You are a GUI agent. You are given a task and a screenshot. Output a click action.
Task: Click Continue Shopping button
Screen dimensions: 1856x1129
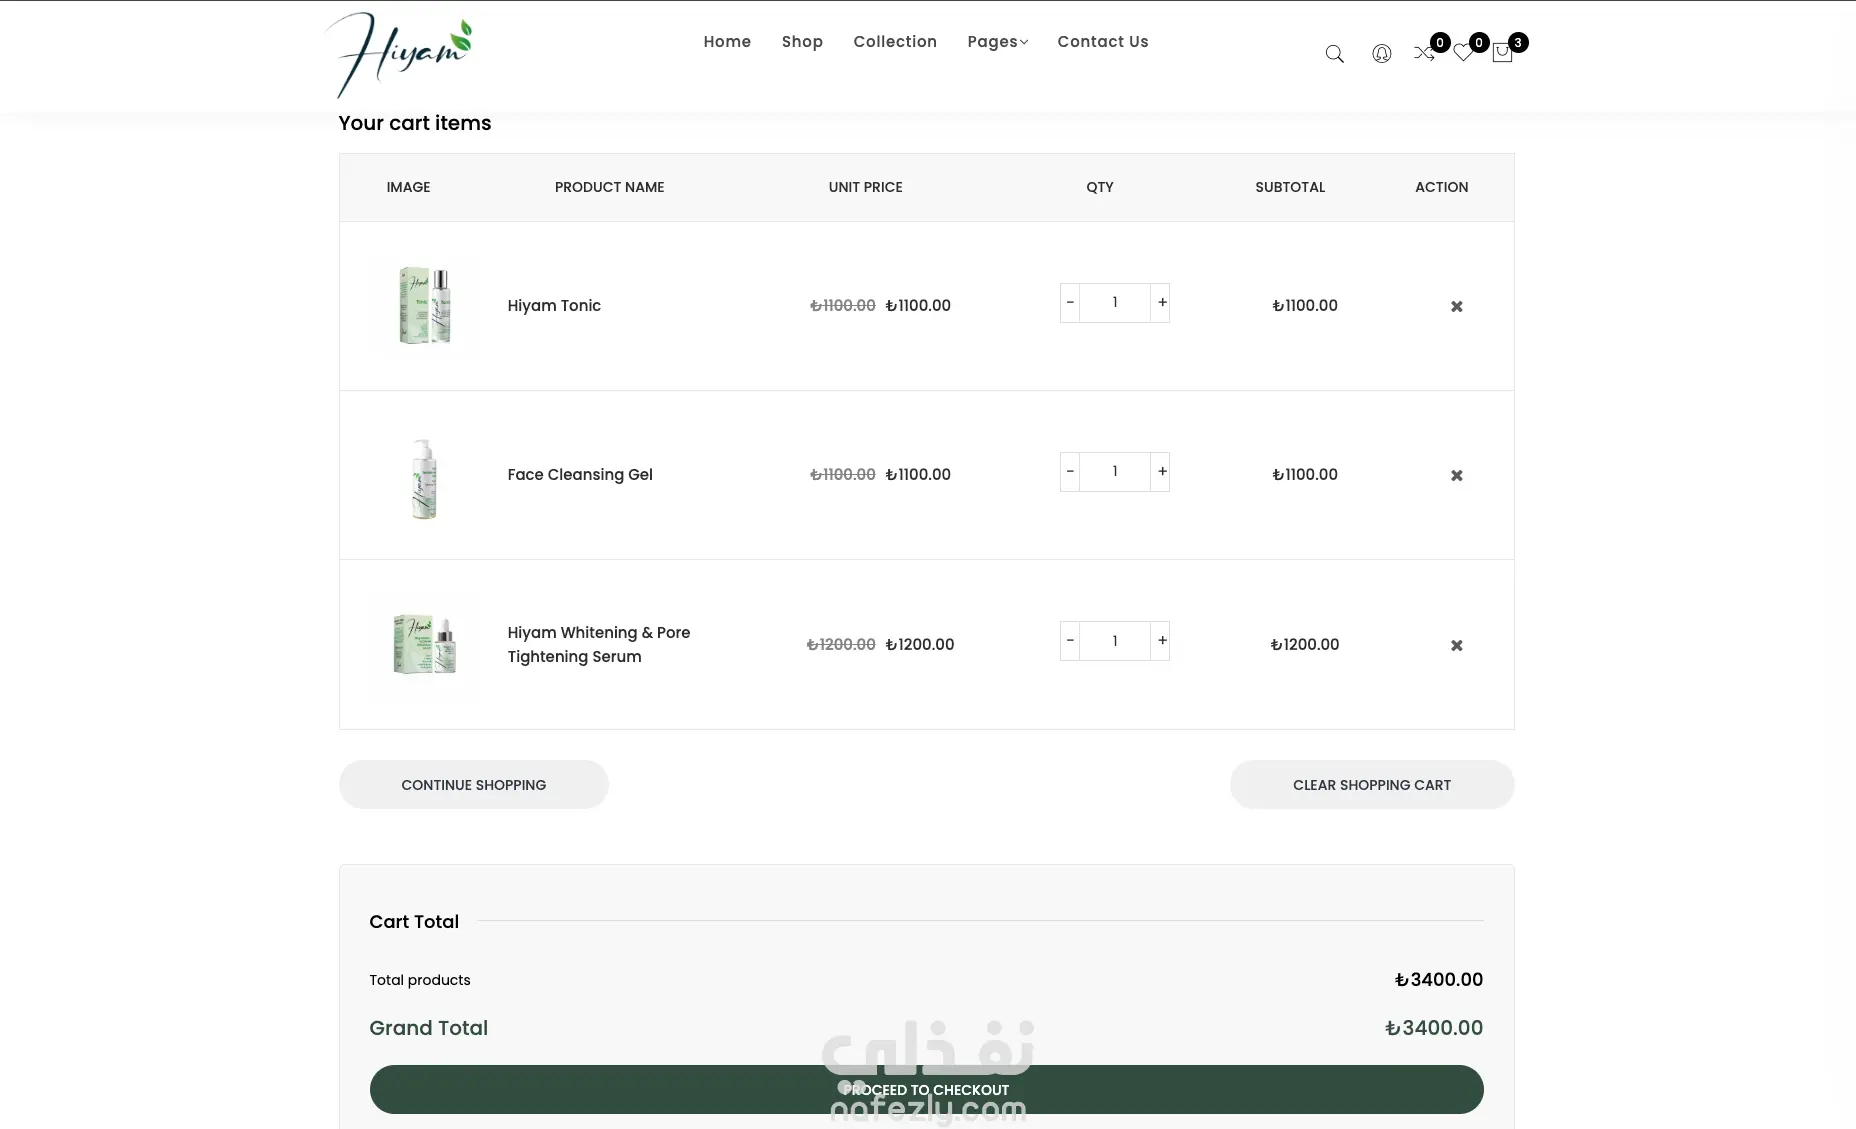(474, 785)
